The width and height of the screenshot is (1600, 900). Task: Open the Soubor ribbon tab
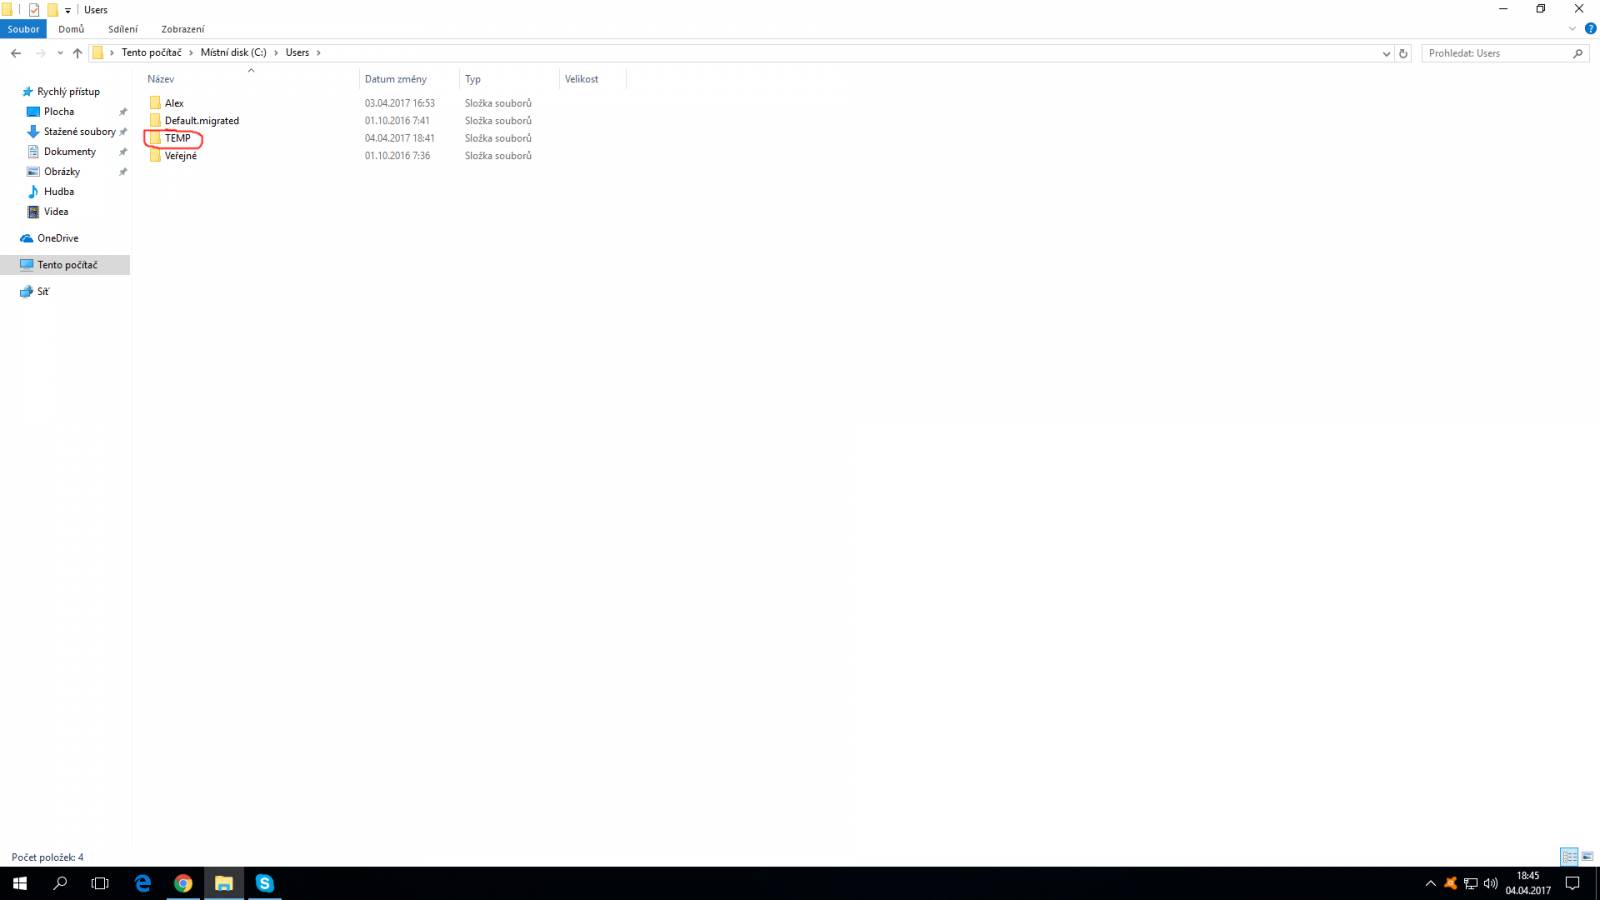(23, 29)
